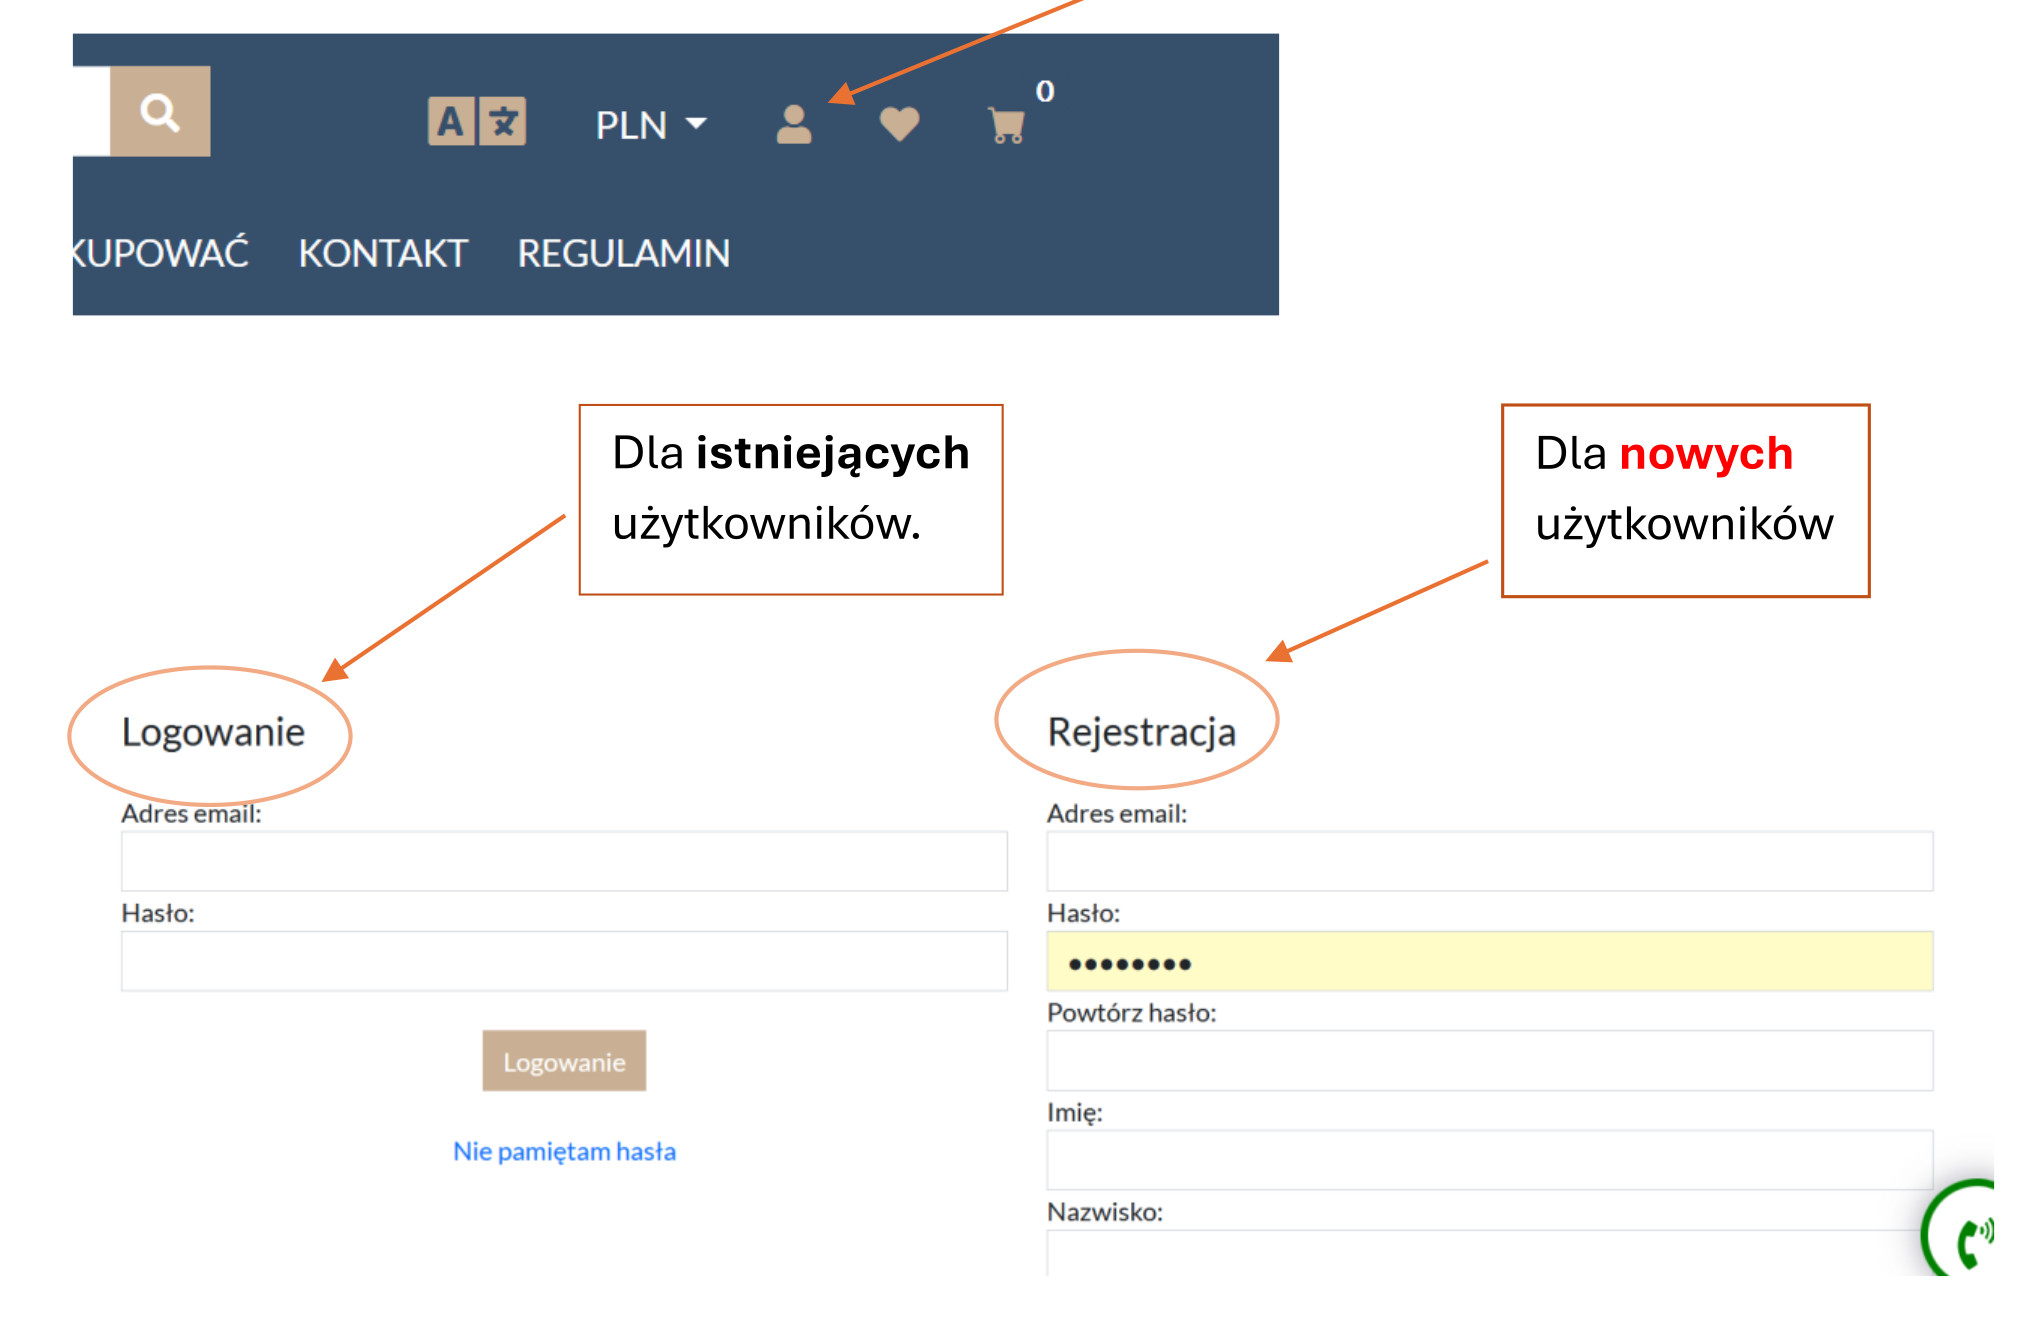Image resolution: width=2028 pixels, height=1317 pixels.
Task: Click the Logowanie heading text
Action: 213,732
